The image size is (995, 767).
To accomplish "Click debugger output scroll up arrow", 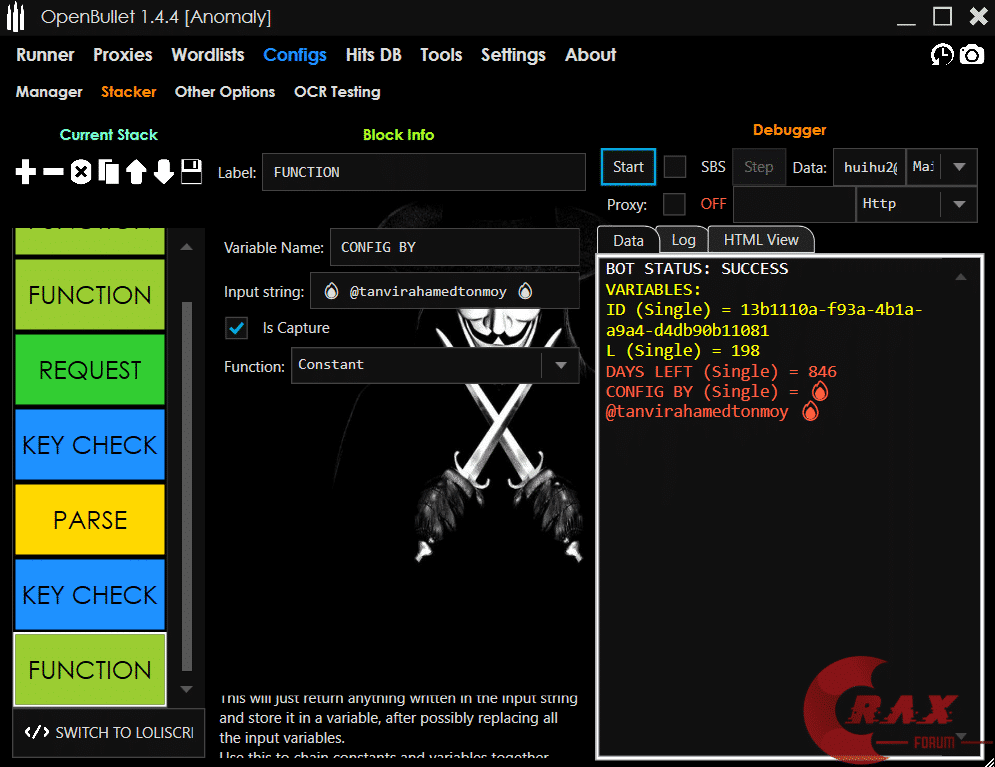I will click(x=961, y=277).
